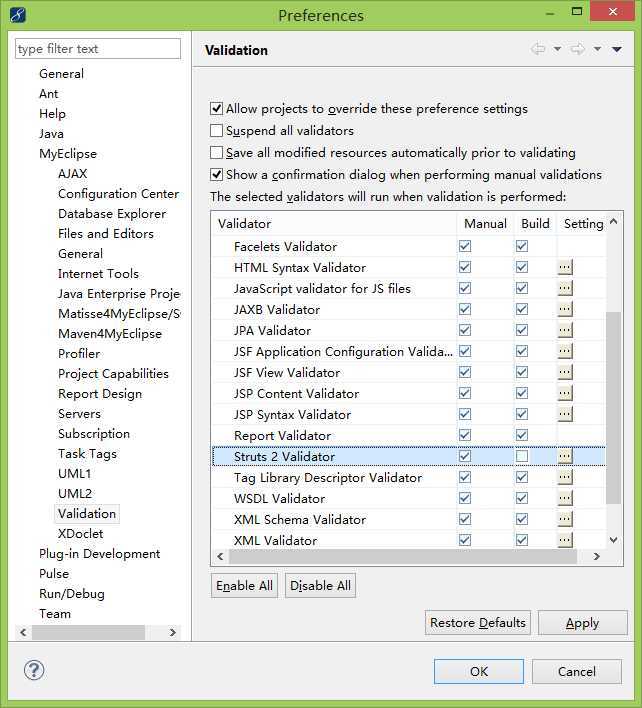Open settings for JSF Application Configuration Validator
Screen dimensions: 642x708
565,351
